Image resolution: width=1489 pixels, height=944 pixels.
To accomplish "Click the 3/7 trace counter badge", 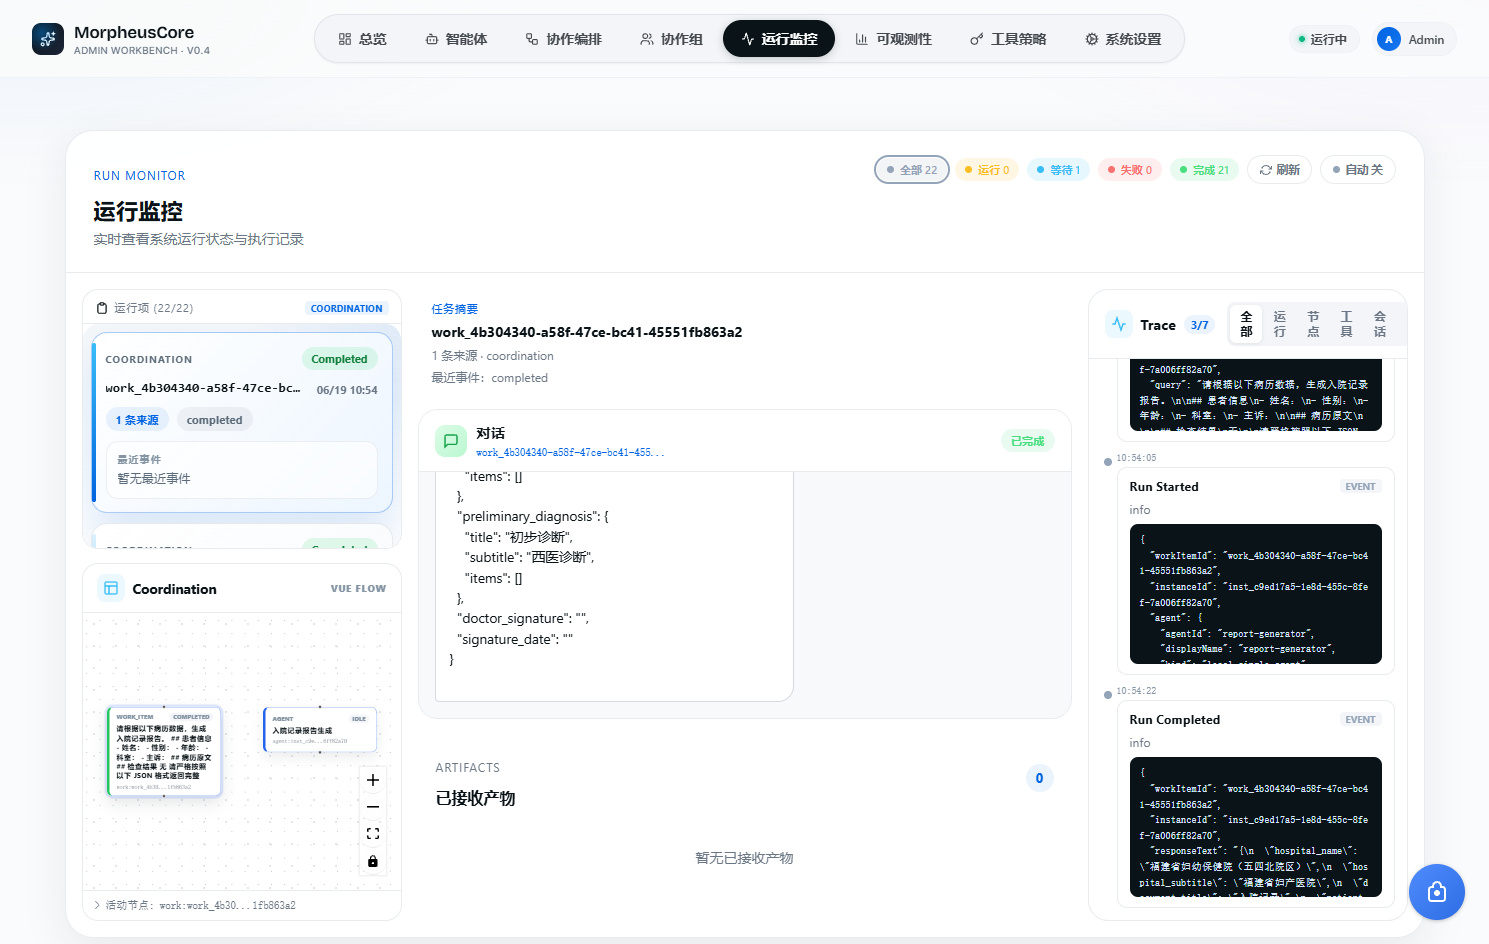I will [x=1200, y=325].
